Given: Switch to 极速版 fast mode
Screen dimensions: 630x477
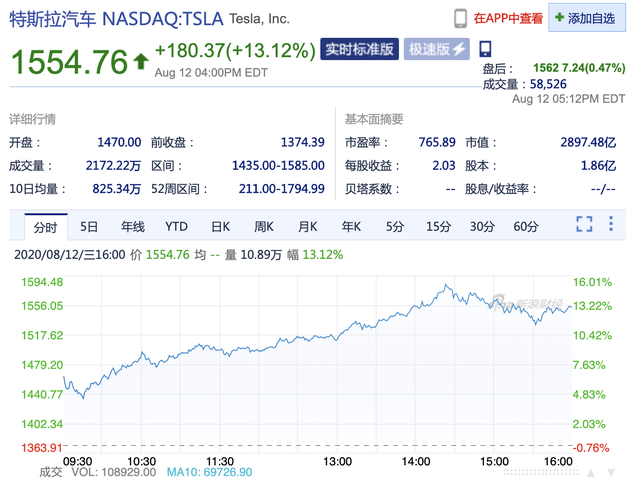Looking at the screenshot, I should pos(436,49).
